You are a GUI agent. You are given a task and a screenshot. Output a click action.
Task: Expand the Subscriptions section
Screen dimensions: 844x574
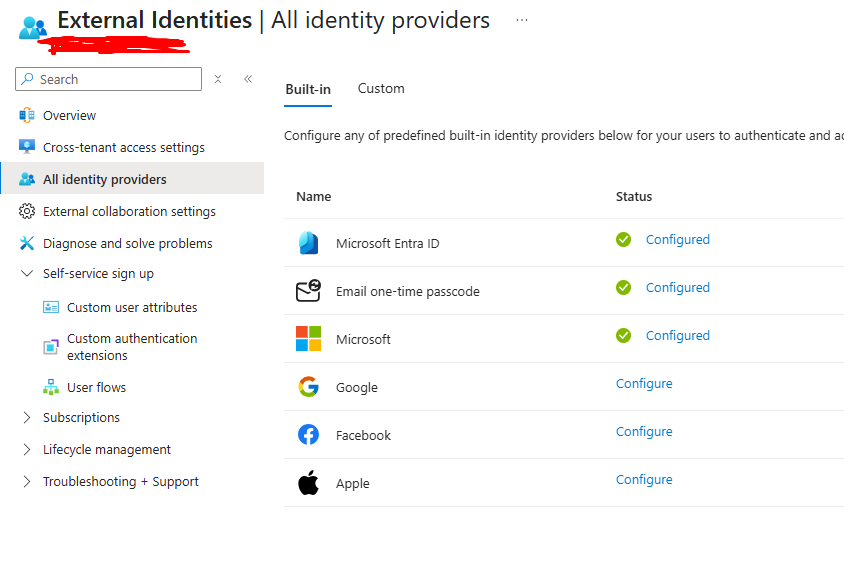point(27,417)
